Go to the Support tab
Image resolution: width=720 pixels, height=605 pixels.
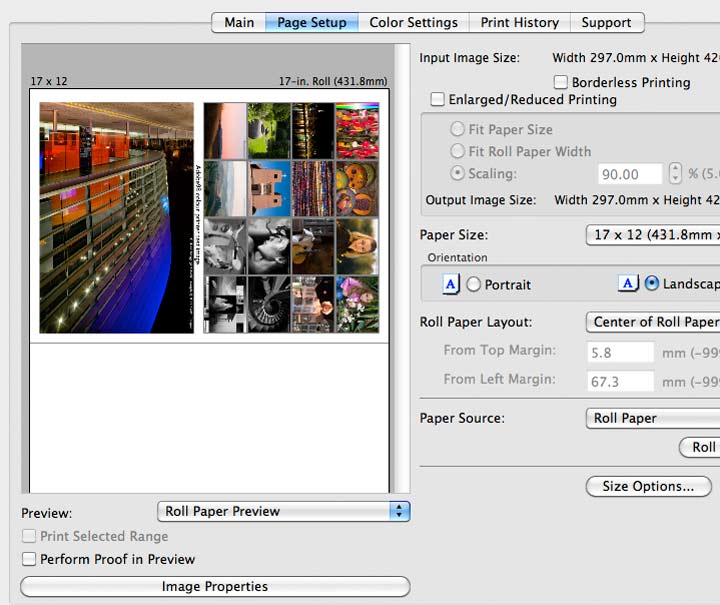[x=607, y=22]
